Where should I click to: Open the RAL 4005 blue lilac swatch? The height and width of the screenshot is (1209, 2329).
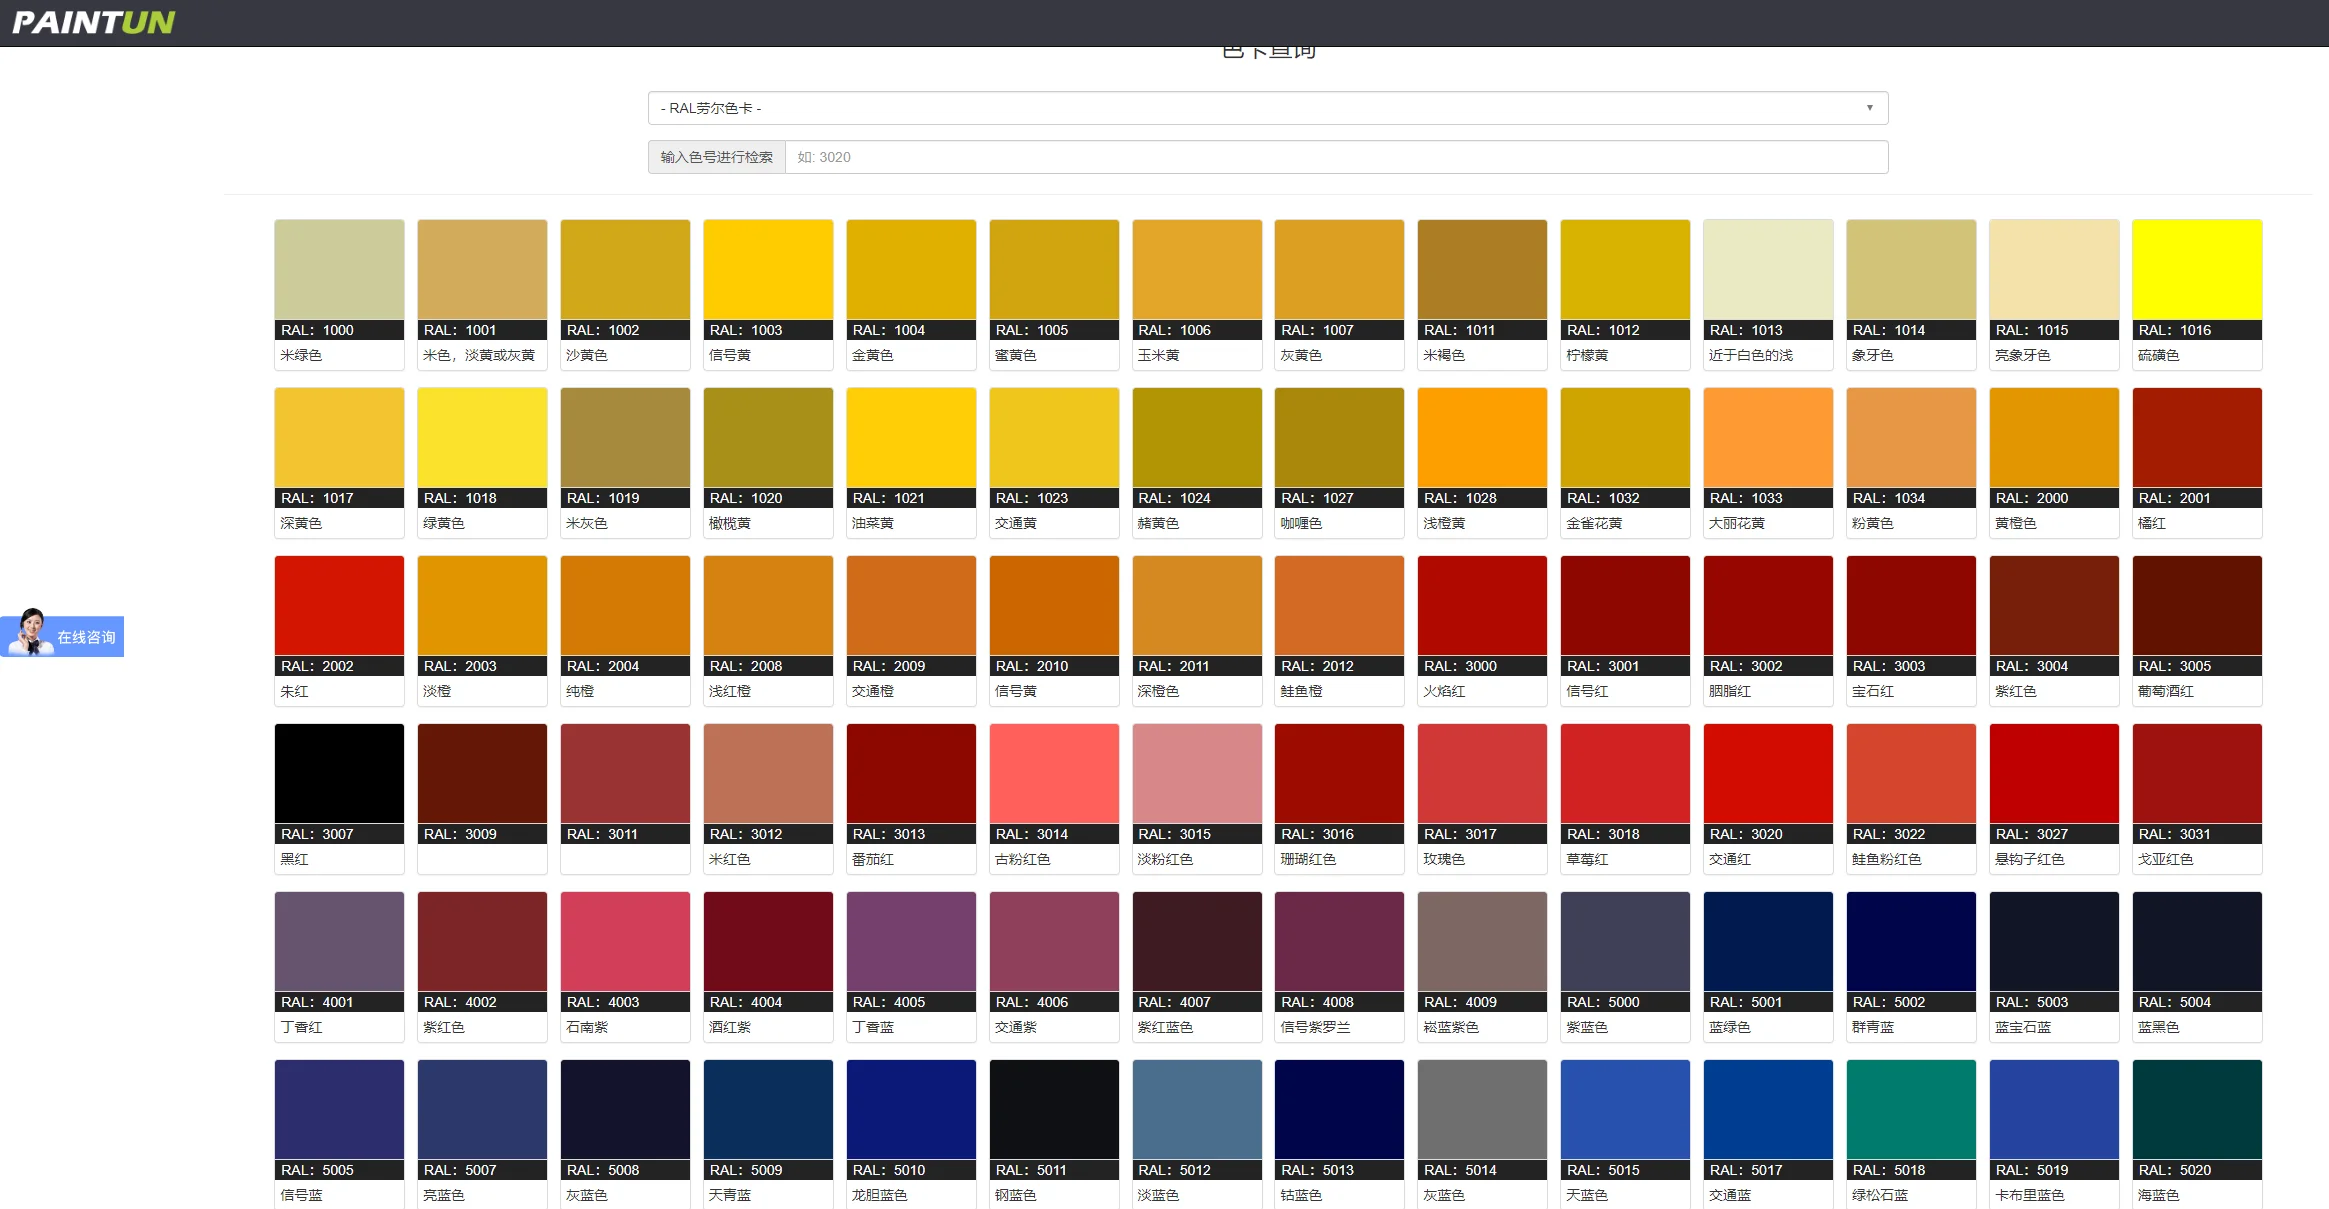pos(910,942)
